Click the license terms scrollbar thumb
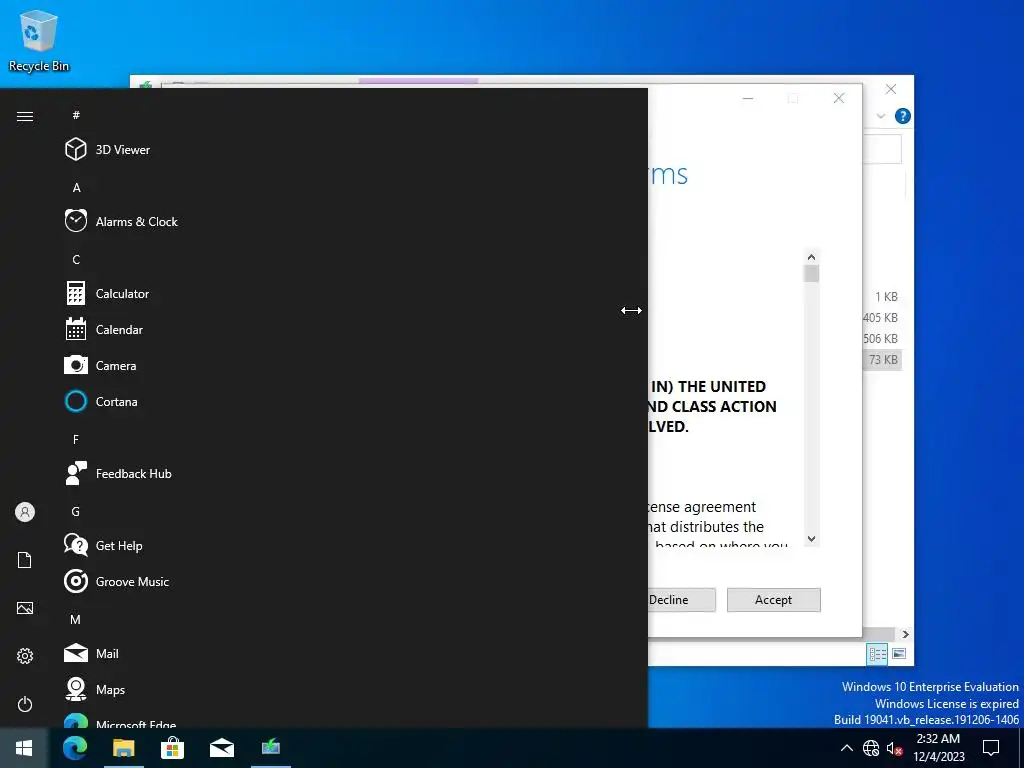 pos(811,274)
